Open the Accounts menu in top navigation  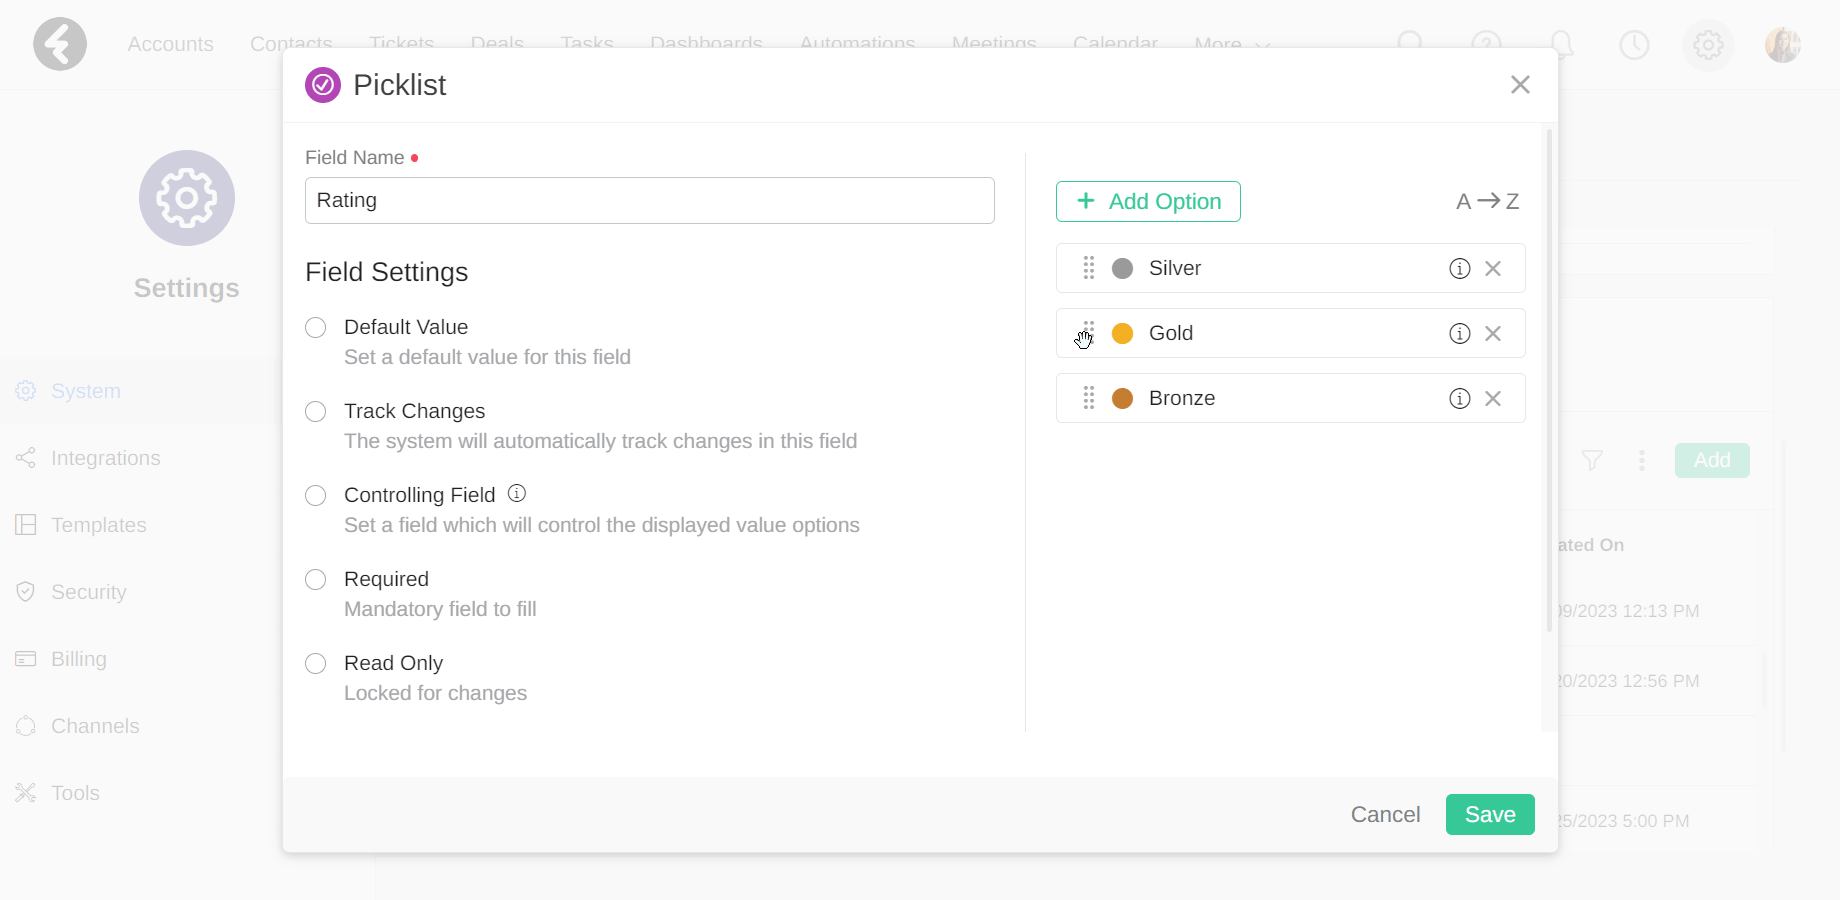pyautogui.click(x=171, y=44)
